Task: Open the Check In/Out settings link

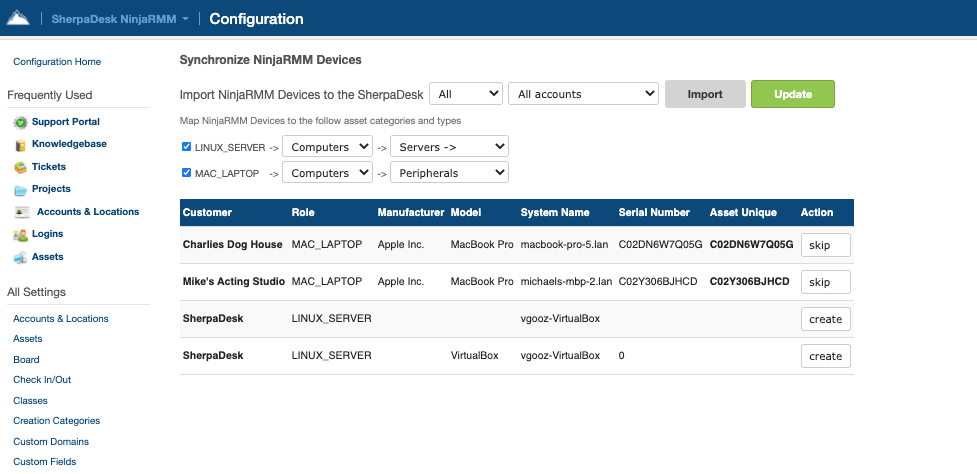Action: (42, 380)
